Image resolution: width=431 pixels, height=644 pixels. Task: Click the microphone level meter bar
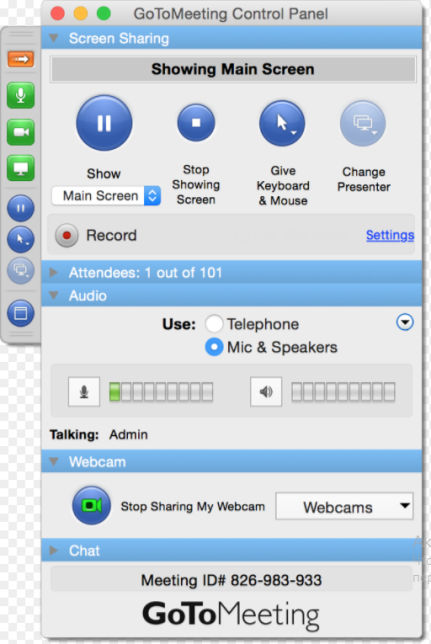[161, 392]
